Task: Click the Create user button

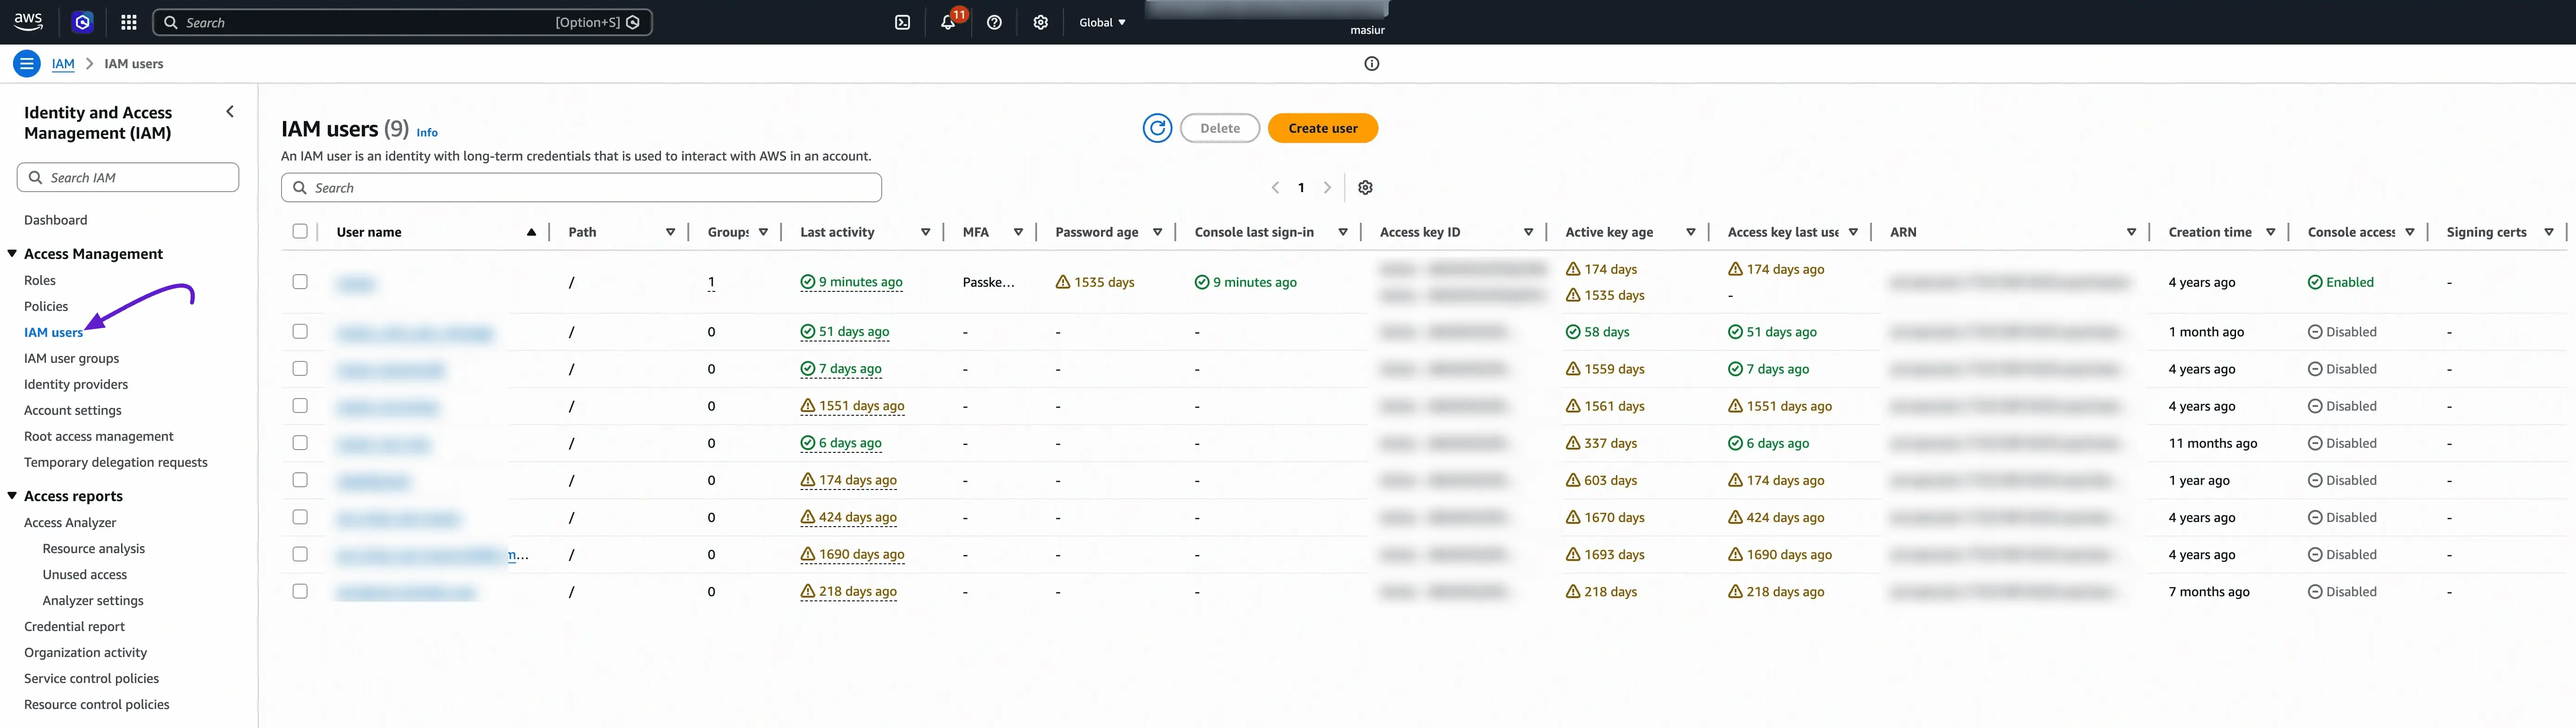Action: point(1322,128)
